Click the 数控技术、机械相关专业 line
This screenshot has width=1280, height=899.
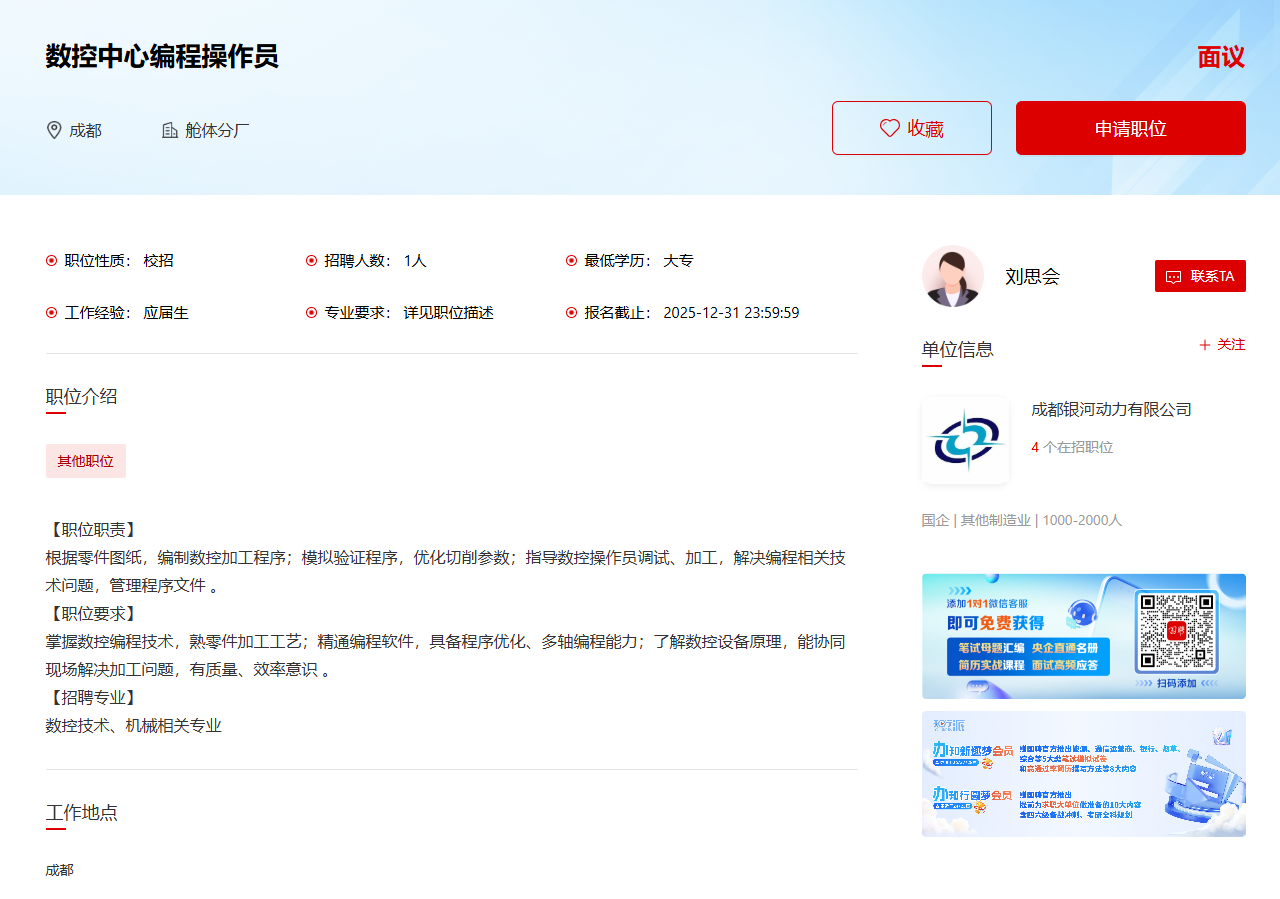134,725
